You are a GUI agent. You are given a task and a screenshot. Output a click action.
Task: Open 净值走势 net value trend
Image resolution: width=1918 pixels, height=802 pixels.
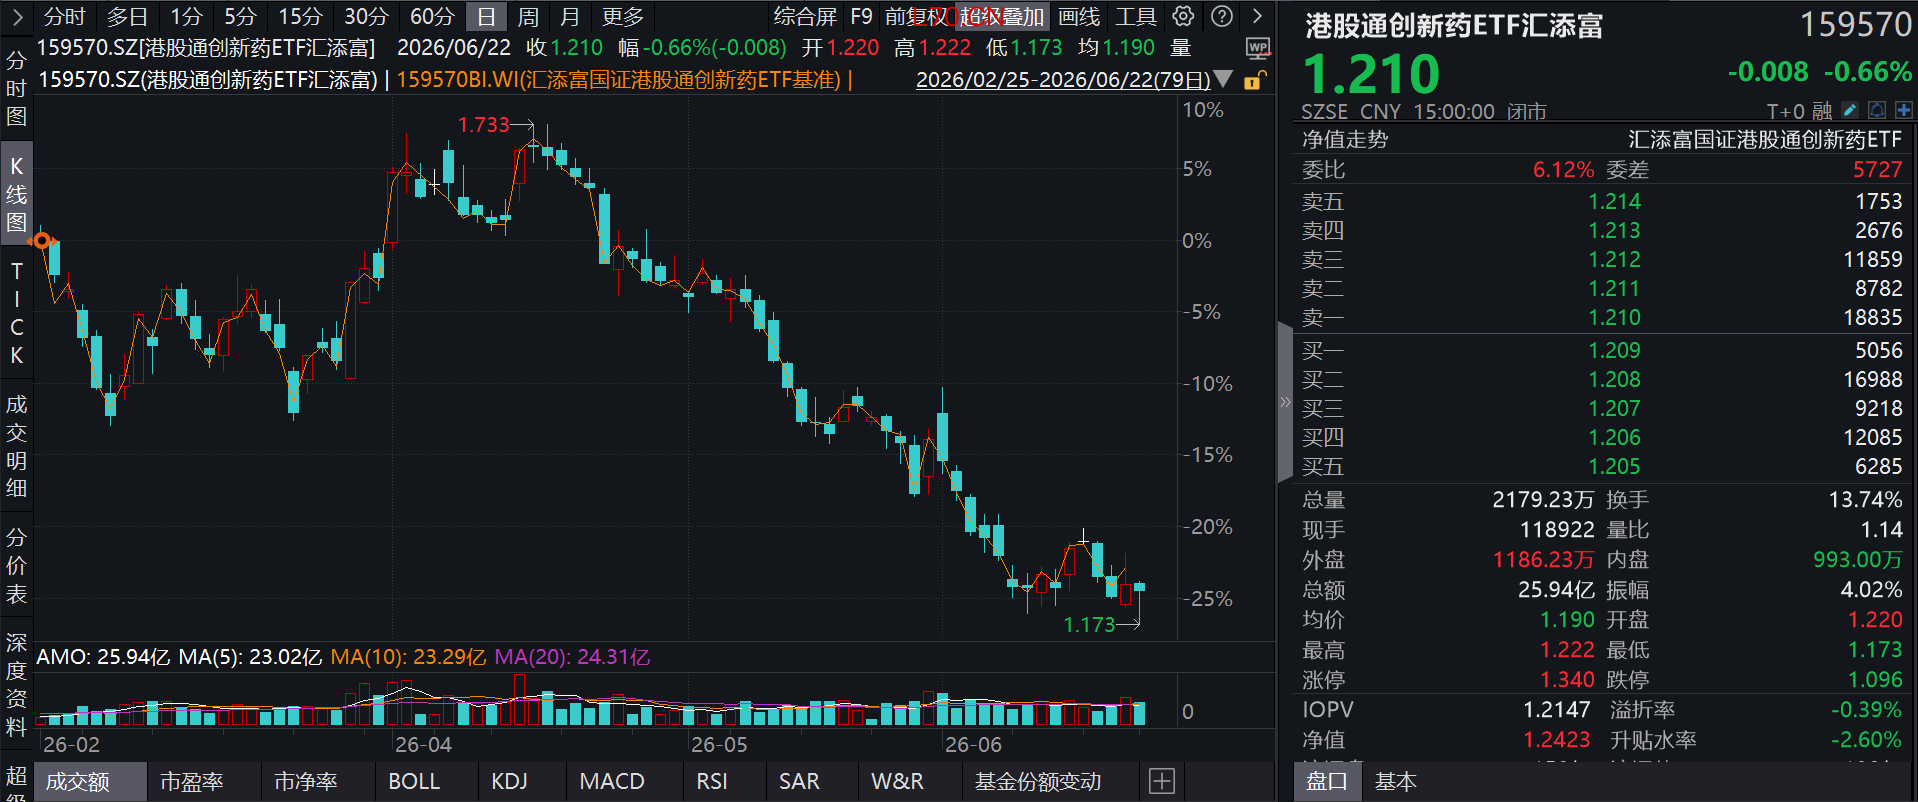tap(1345, 139)
